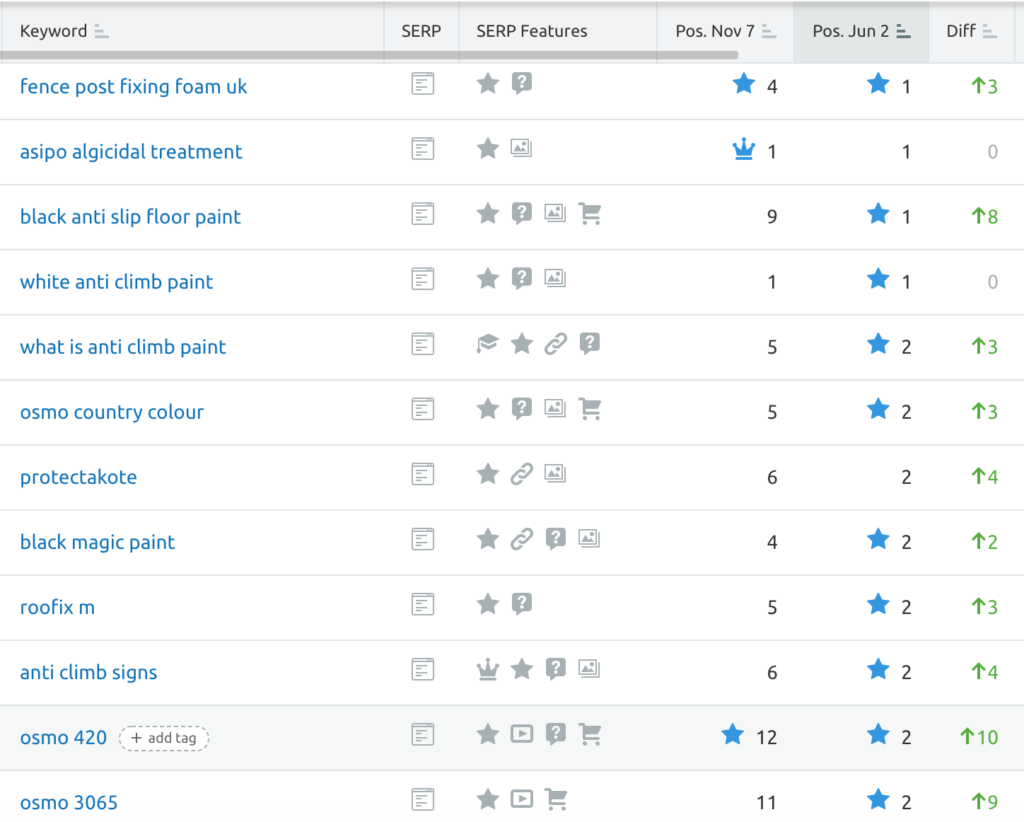
Task: Open keyword black anti slip floor paint
Action: (x=130, y=216)
